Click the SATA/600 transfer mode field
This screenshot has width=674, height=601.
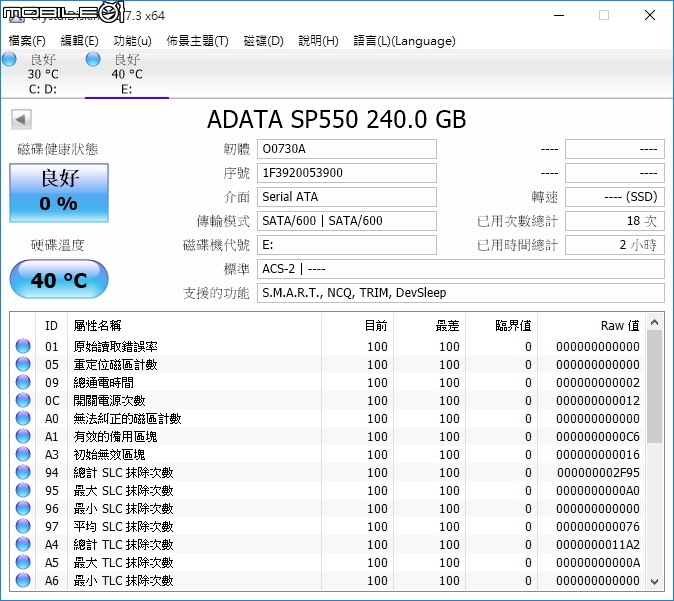(346, 221)
